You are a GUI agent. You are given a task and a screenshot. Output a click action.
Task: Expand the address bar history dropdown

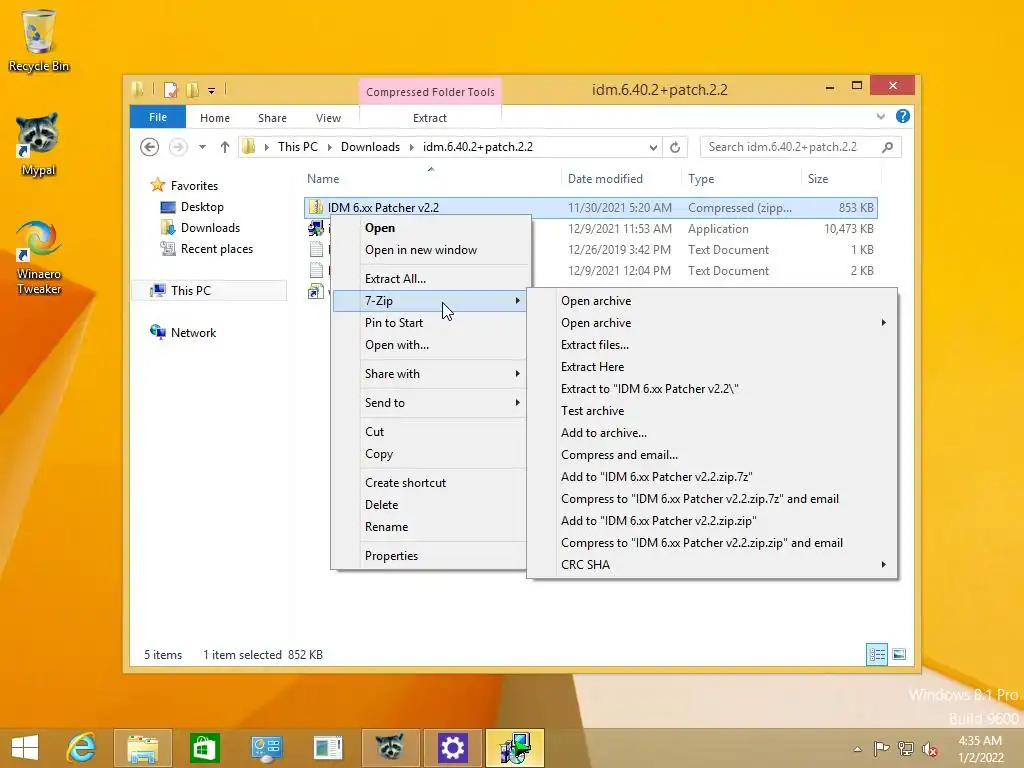(653, 148)
